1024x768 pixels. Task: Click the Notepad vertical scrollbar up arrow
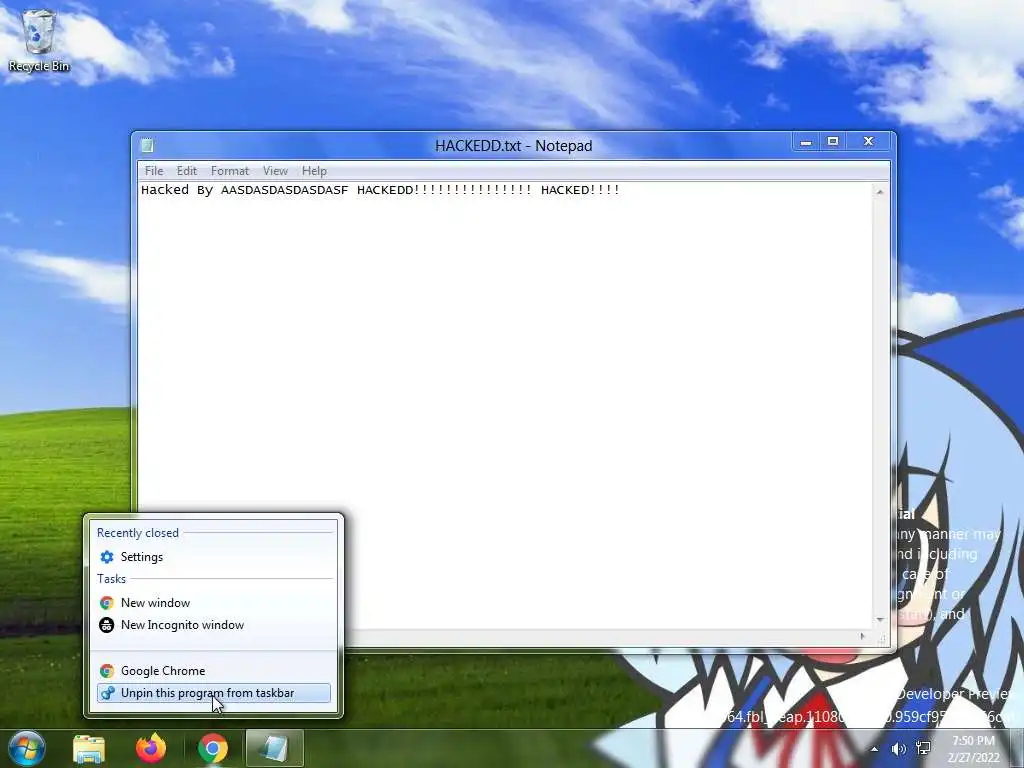[x=880, y=191]
